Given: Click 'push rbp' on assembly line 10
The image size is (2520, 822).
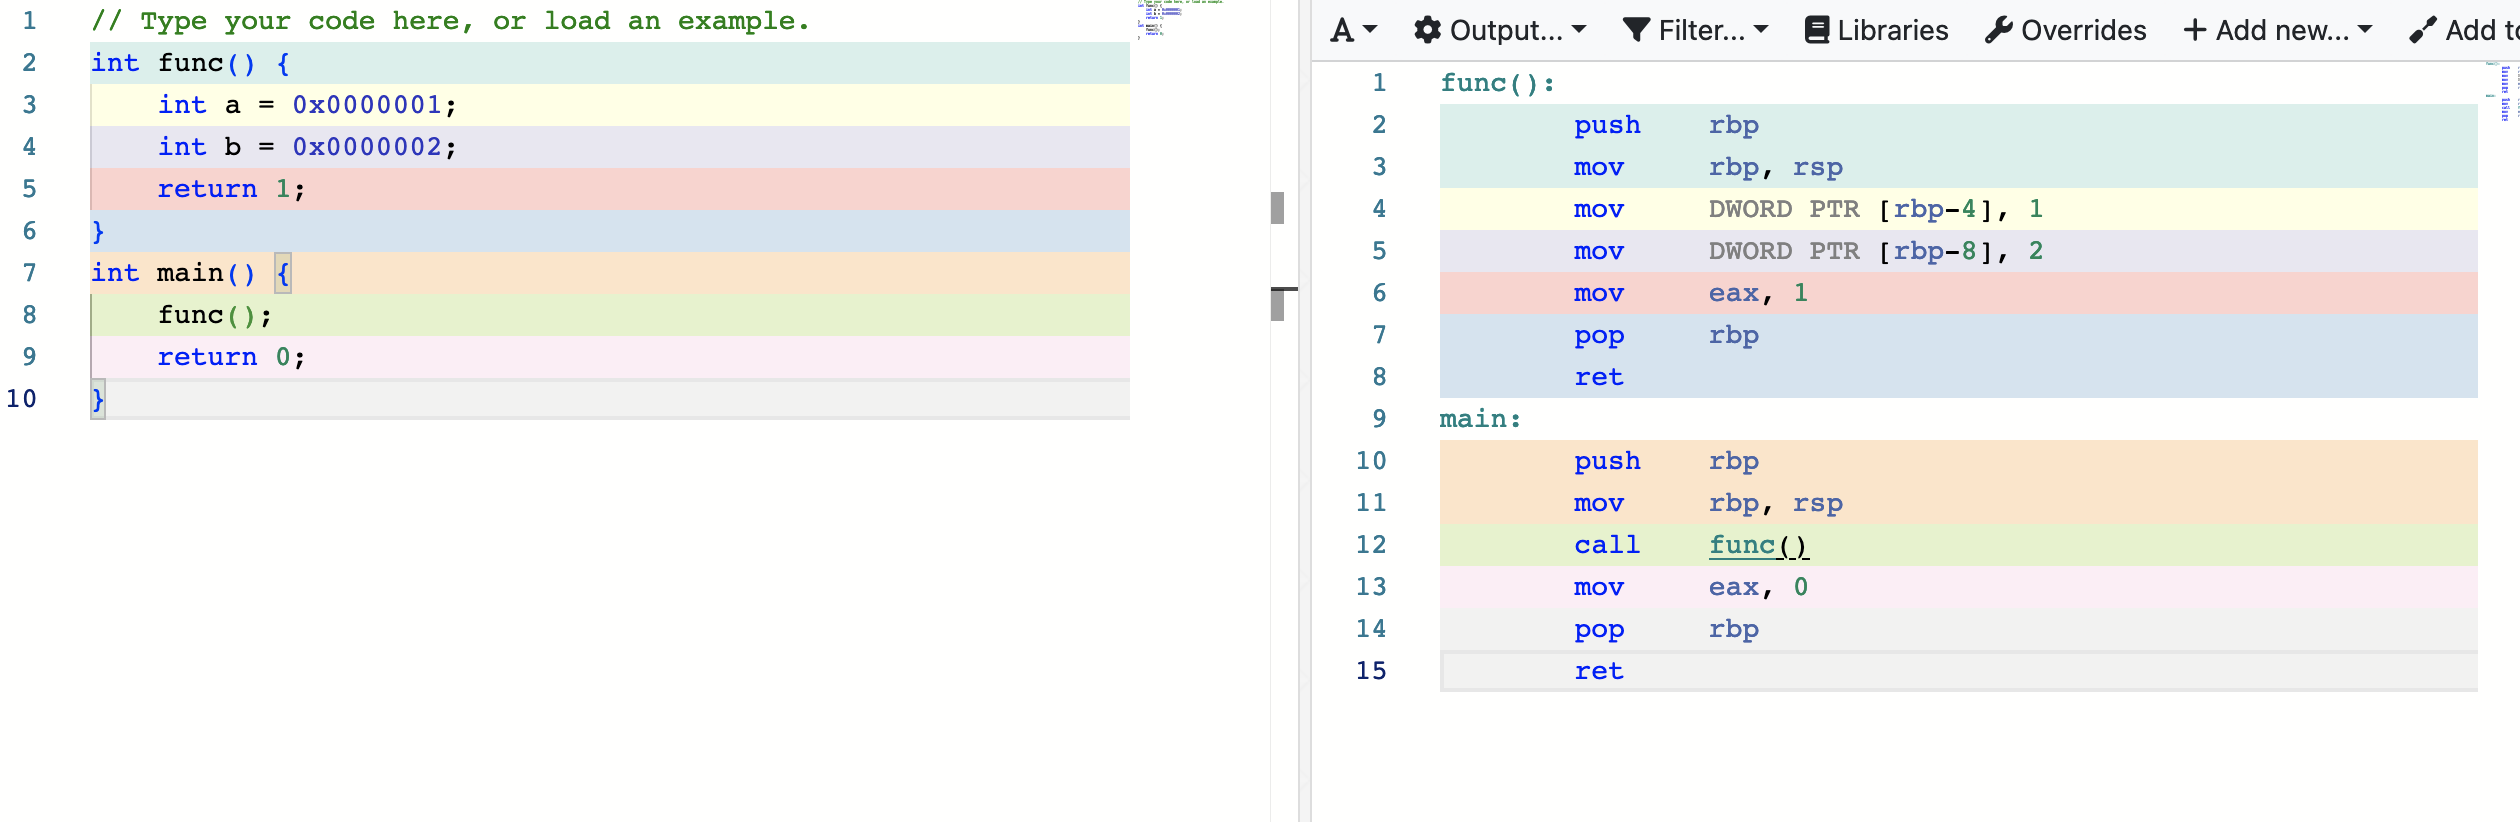Looking at the screenshot, I should [1958, 461].
